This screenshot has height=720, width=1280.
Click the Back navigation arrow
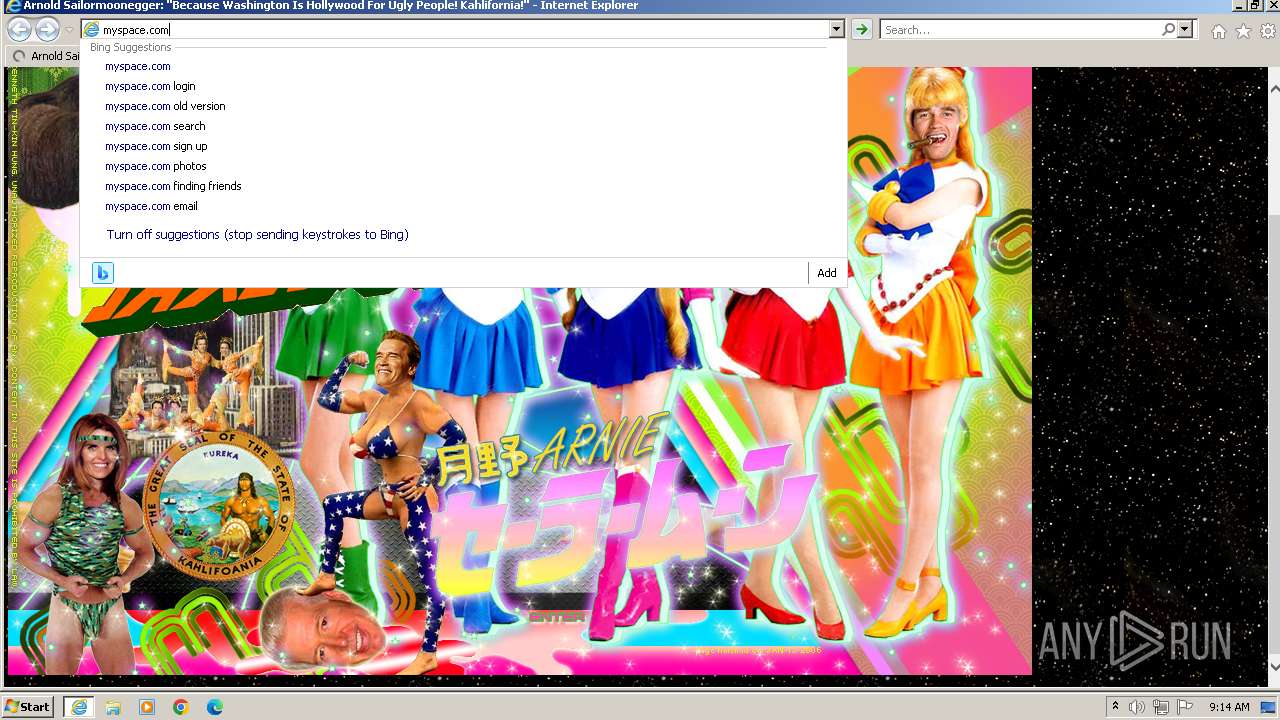[19, 30]
